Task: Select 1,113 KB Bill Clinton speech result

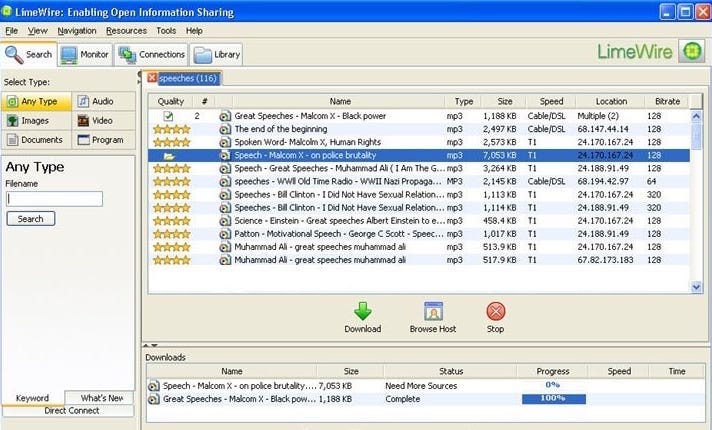Action: (x=419, y=194)
